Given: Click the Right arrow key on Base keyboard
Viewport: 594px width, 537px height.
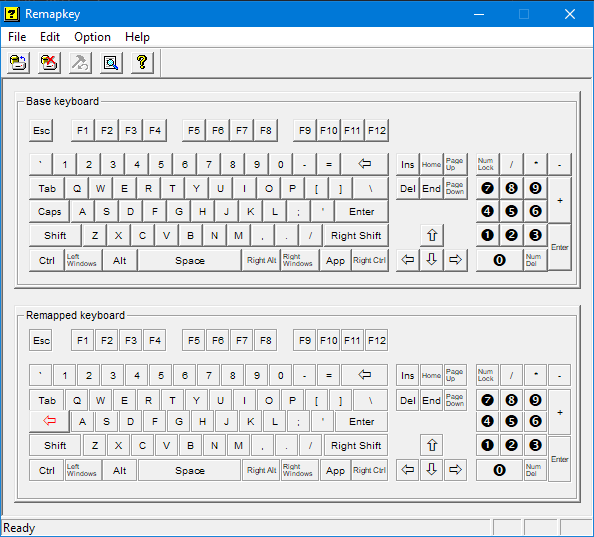Looking at the screenshot, I should (456, 260).
